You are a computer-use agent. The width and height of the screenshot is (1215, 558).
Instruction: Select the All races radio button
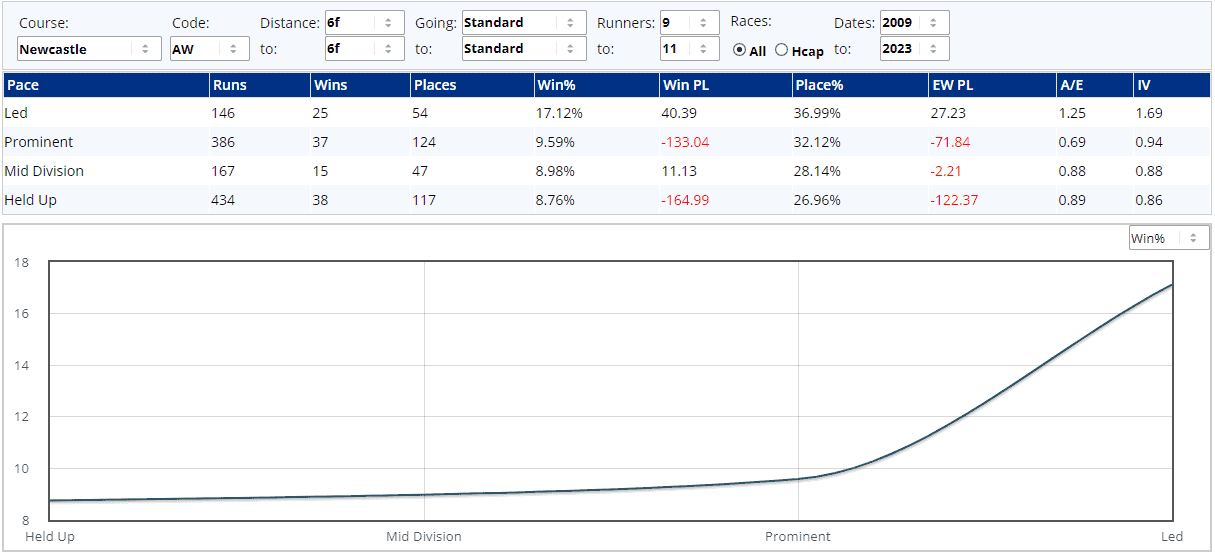pos(740,51)
